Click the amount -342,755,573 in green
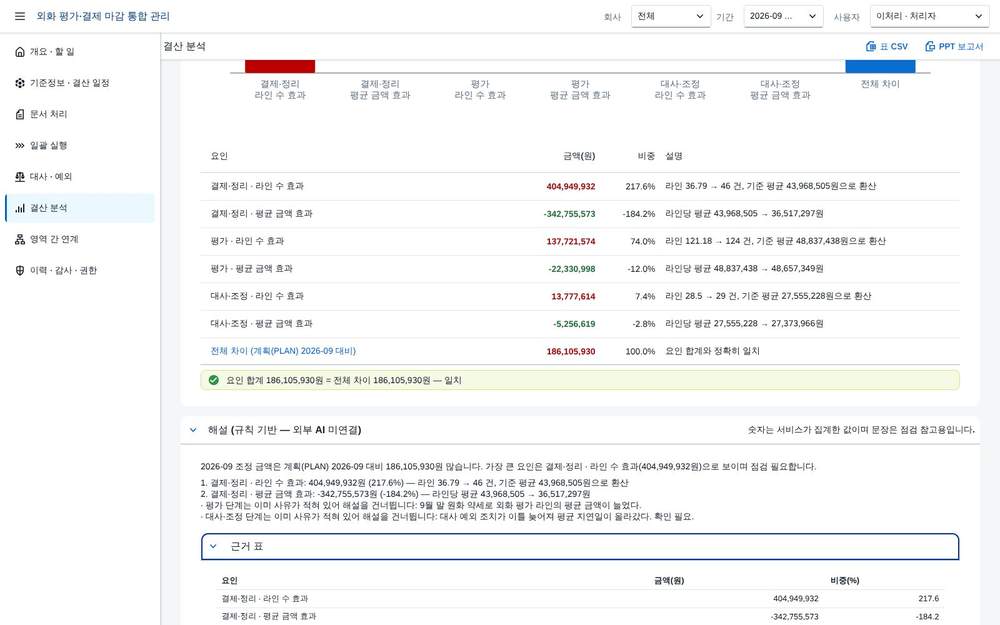The image size is (1000, 625). coord(570,214)
